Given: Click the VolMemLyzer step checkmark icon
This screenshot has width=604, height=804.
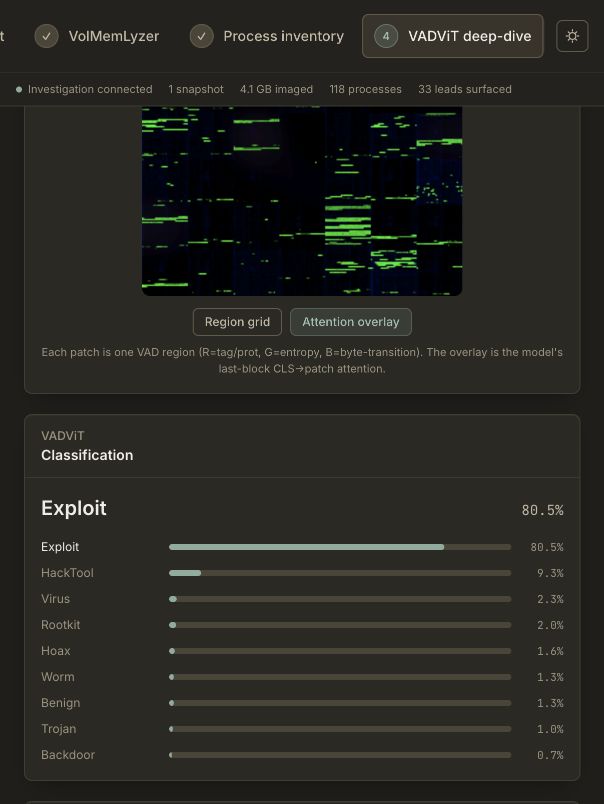Looking at the screenshot, I should pos(46,36).
